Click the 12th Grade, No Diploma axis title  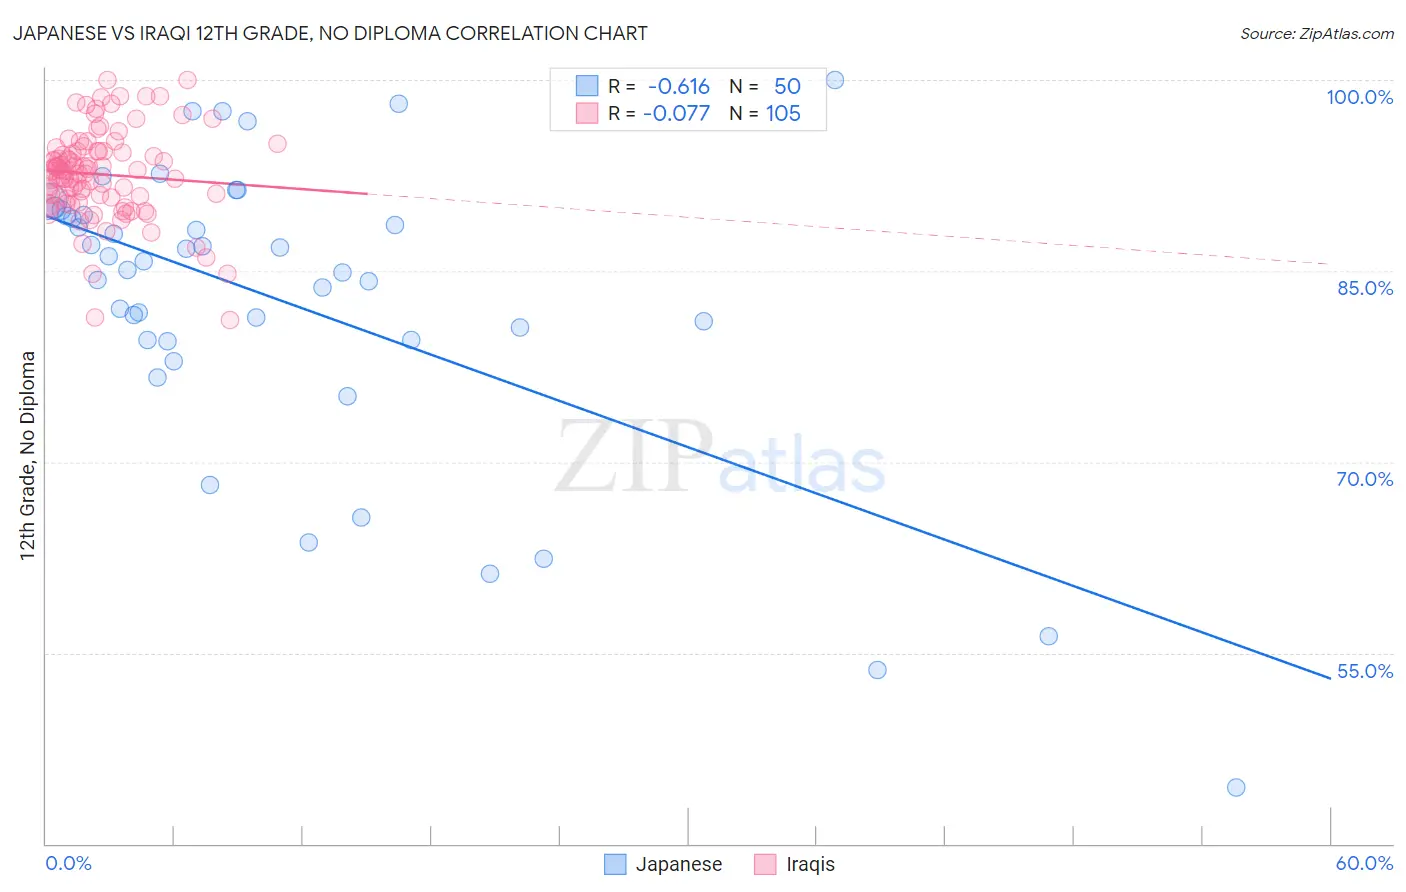pos(28,455)
